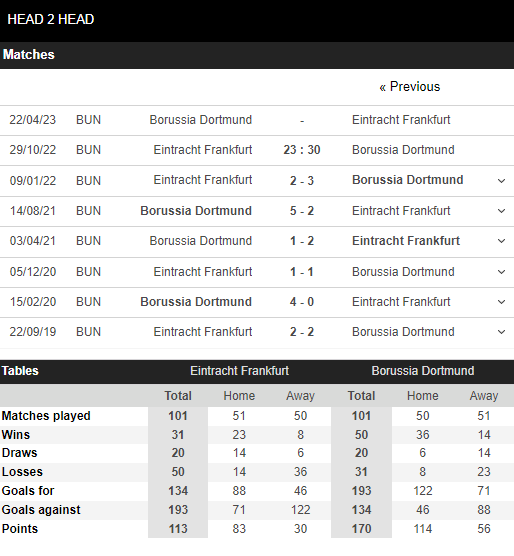Viewport: 514px width, 556px height.
Task: Expand the 05/12/20 match row chevron
Action: (501, 272)
